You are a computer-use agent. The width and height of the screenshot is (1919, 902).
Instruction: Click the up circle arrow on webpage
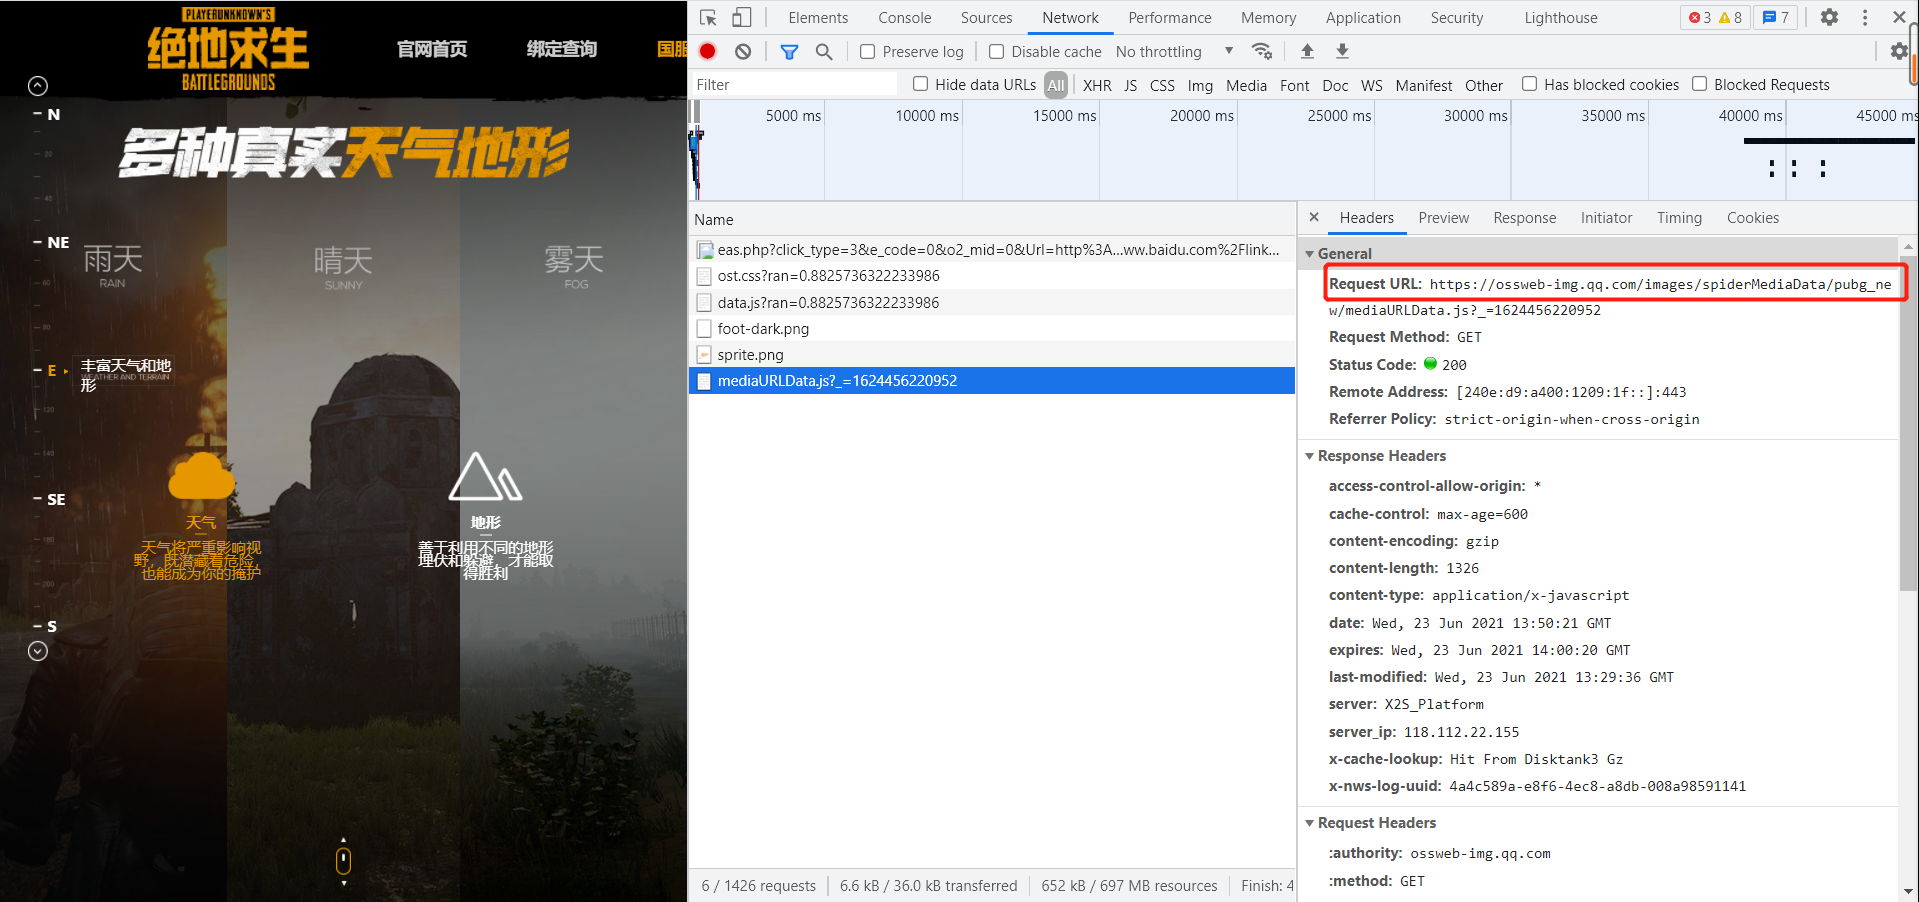38,86
